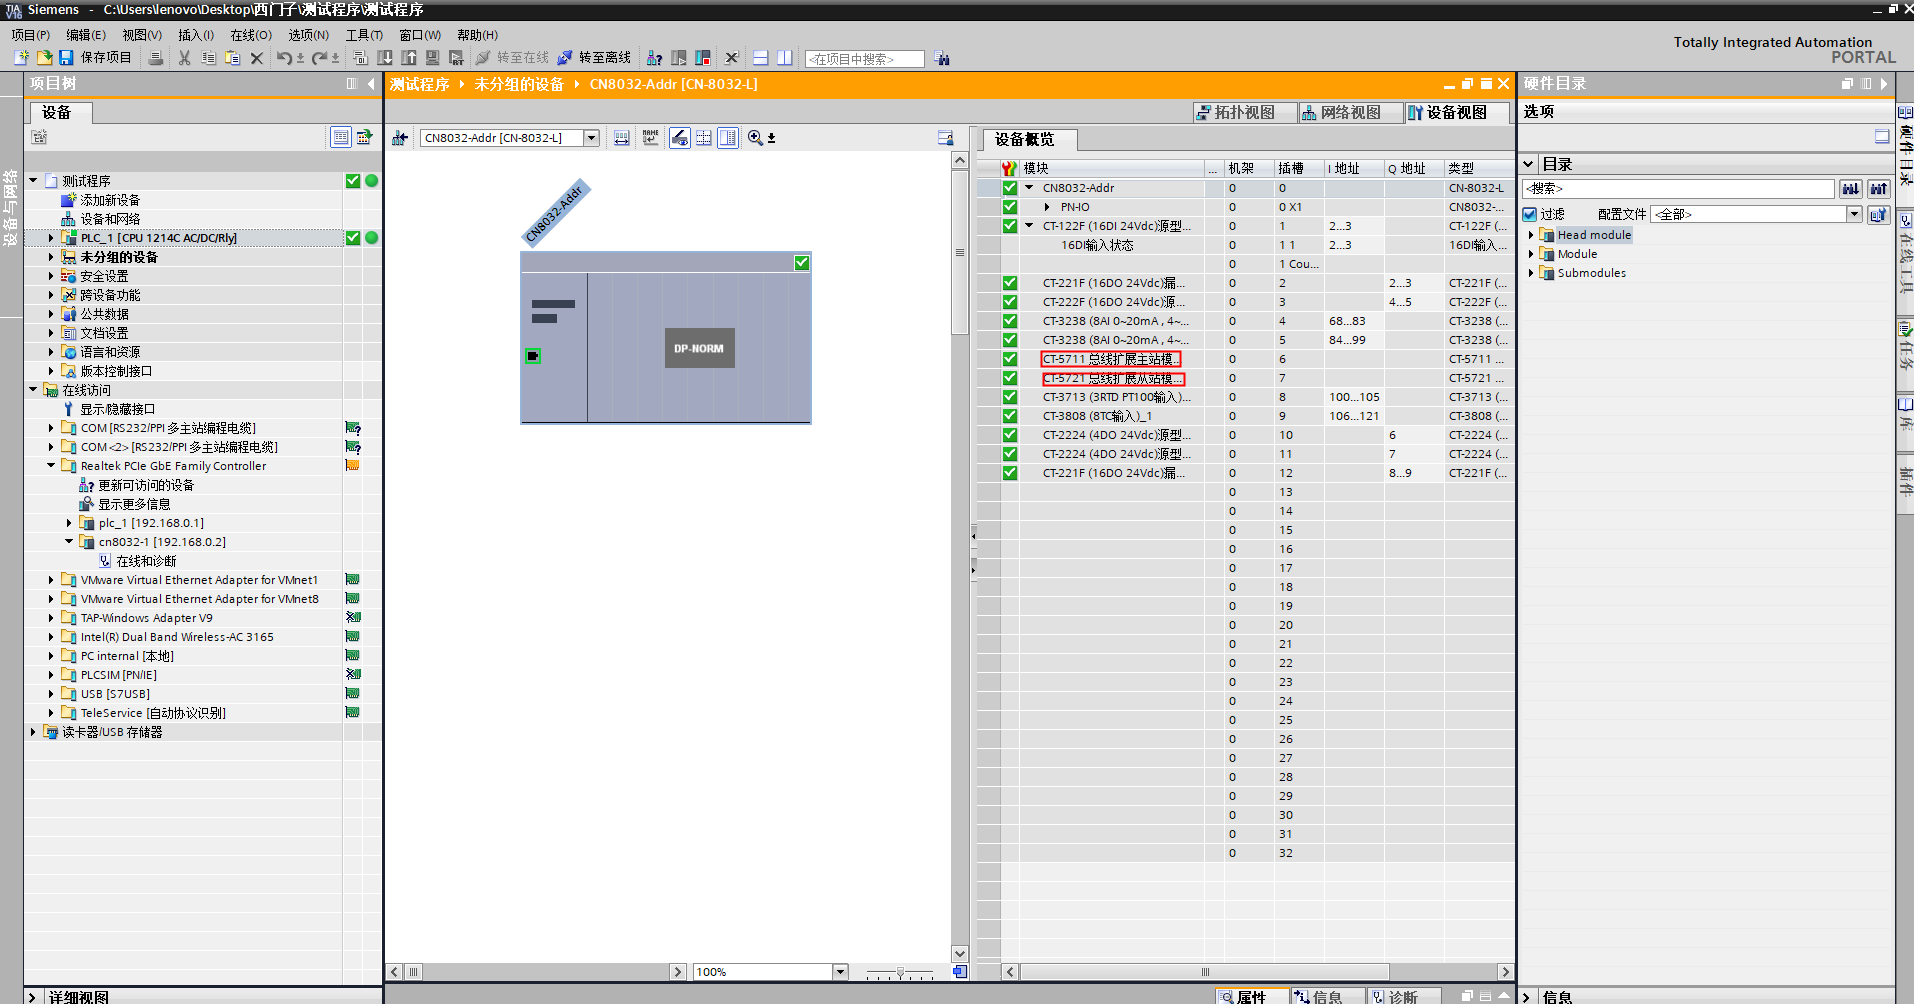Select 添加新设备 in project tree
The width and height of the screenshot is (1914, 1004).
point(110,200)
